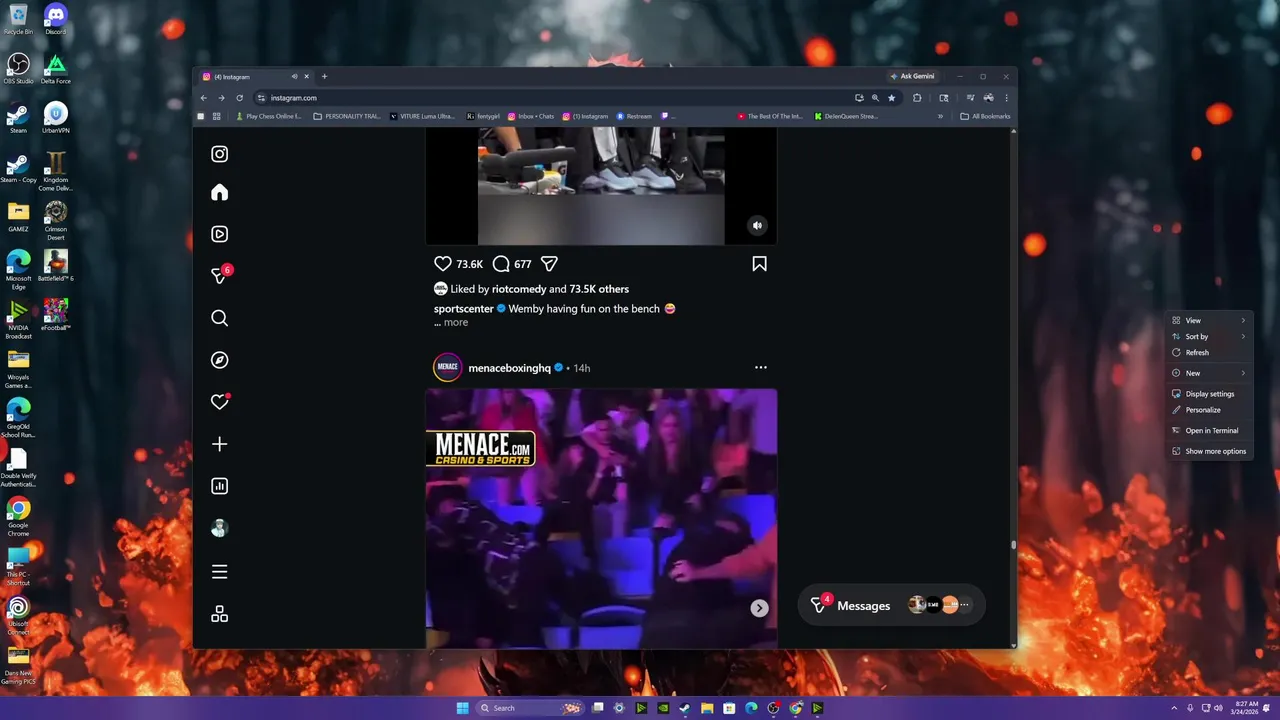Click the Instagram page vertical scrollbar
The height and width of the screenshot is (720, 1280).
(1013, 545)
